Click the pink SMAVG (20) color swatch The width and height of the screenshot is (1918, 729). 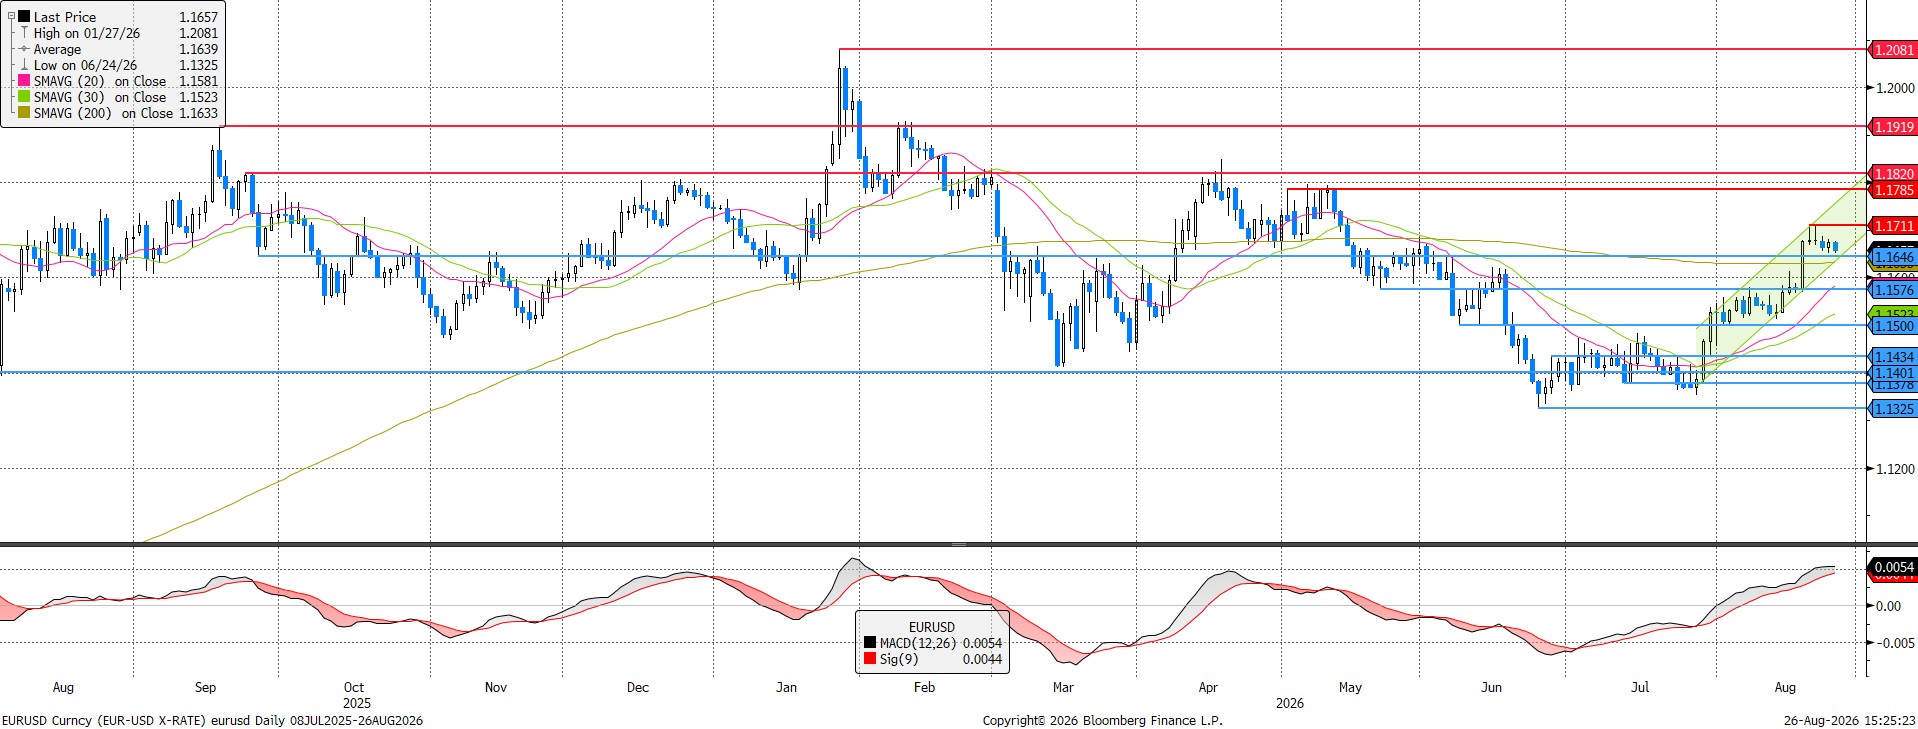pyautogui.click(x=24, y=81)
